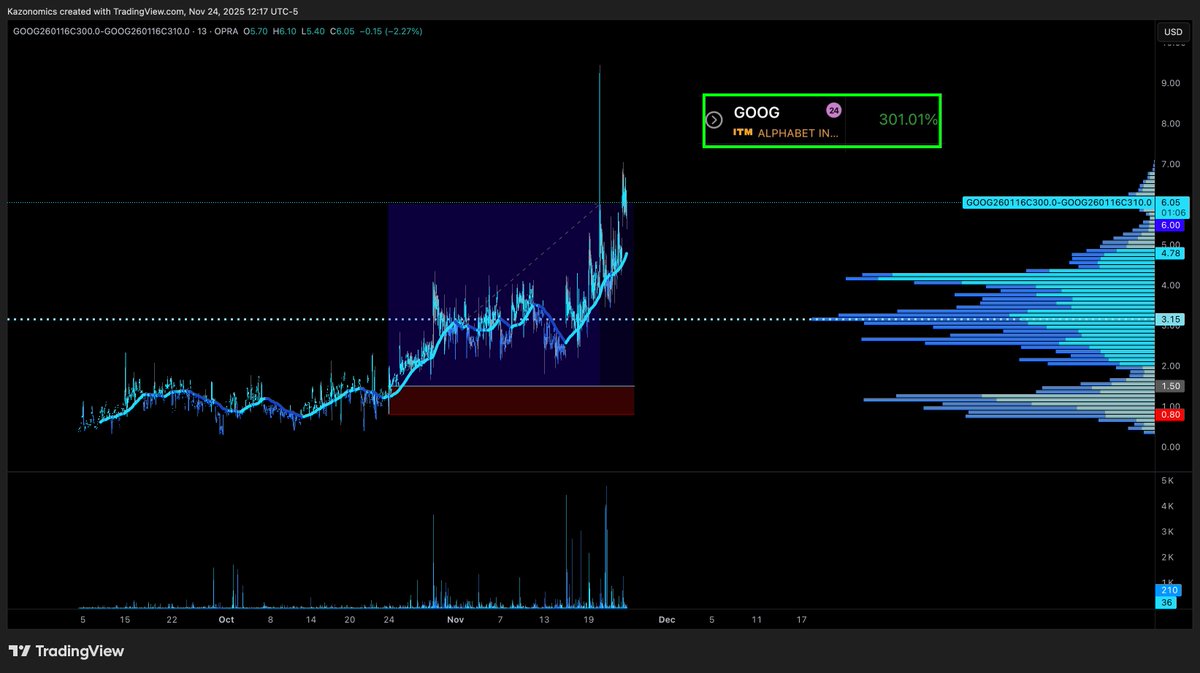Click the purple 24 badge on GOOG
The image size is (1200, 673).
point(833,110)
